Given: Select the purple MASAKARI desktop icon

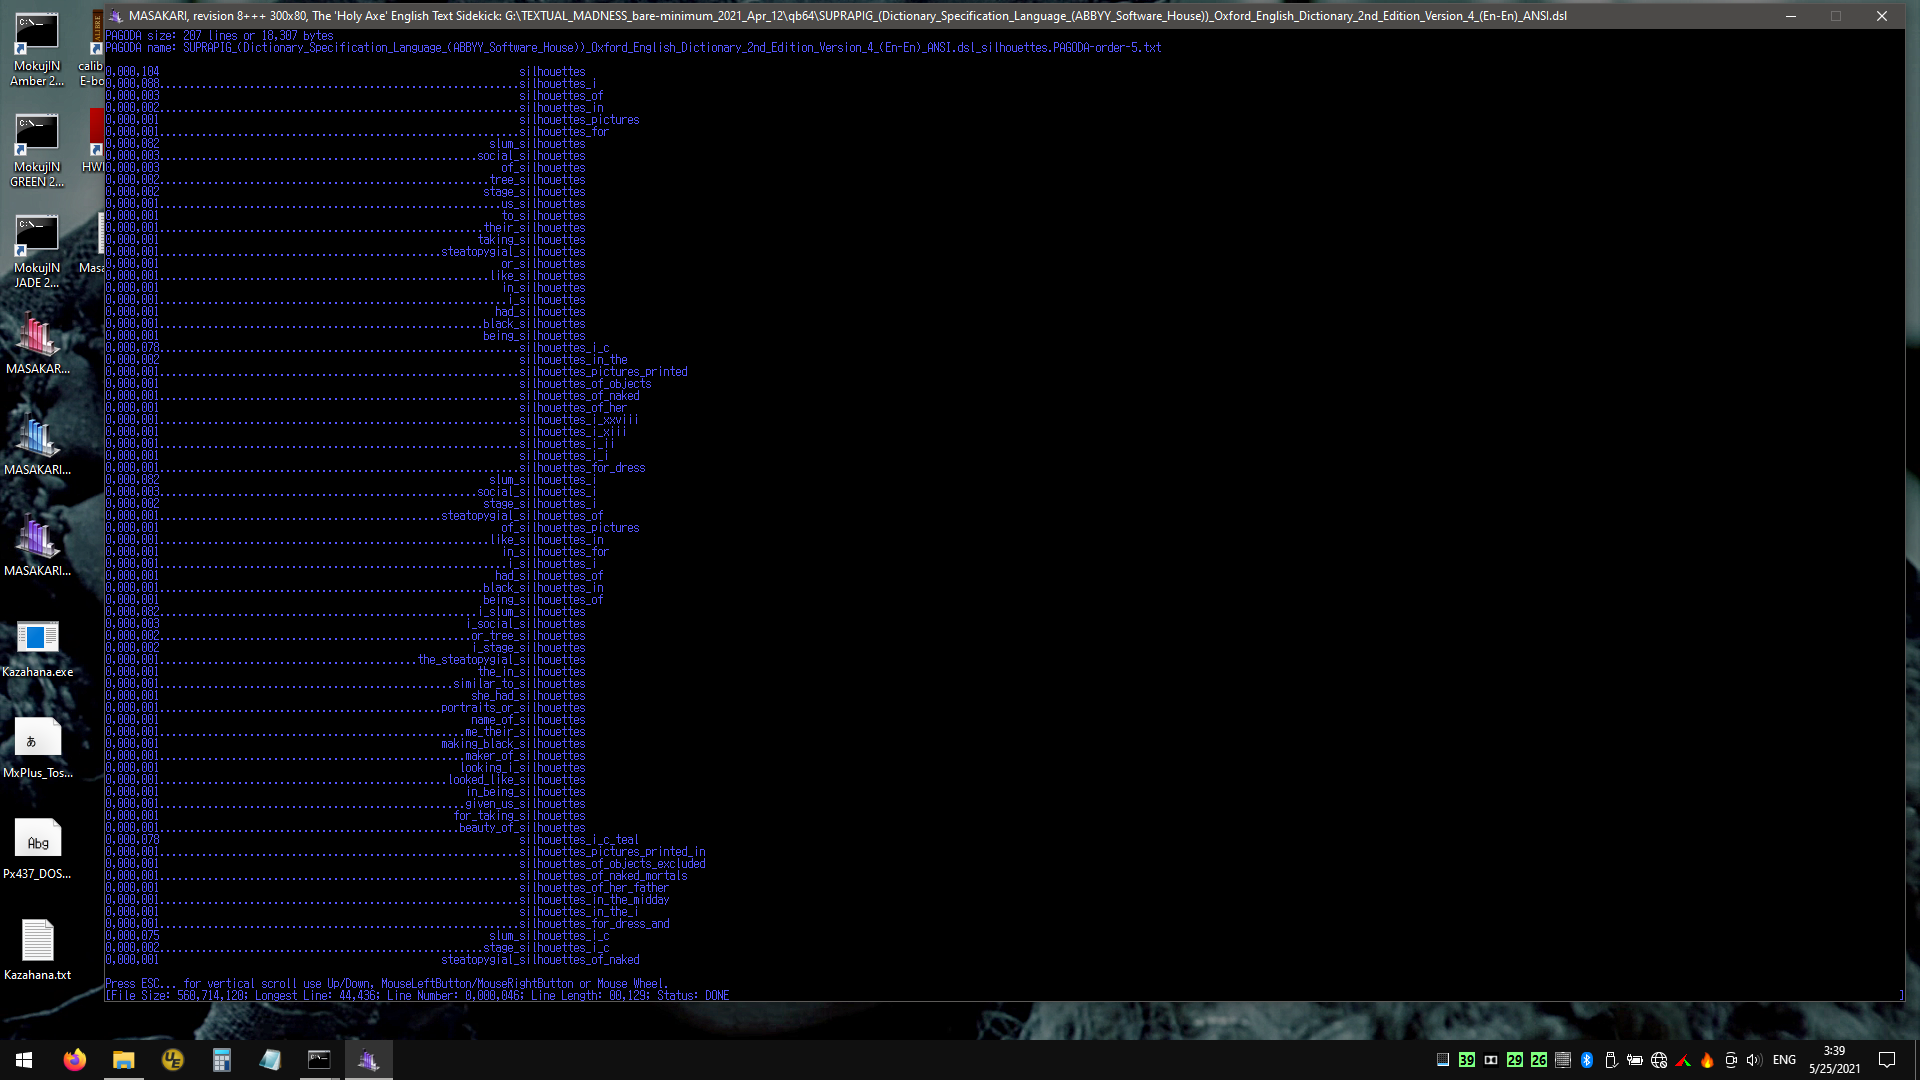Looking at the screenshot, I should (x=37, y=547).
